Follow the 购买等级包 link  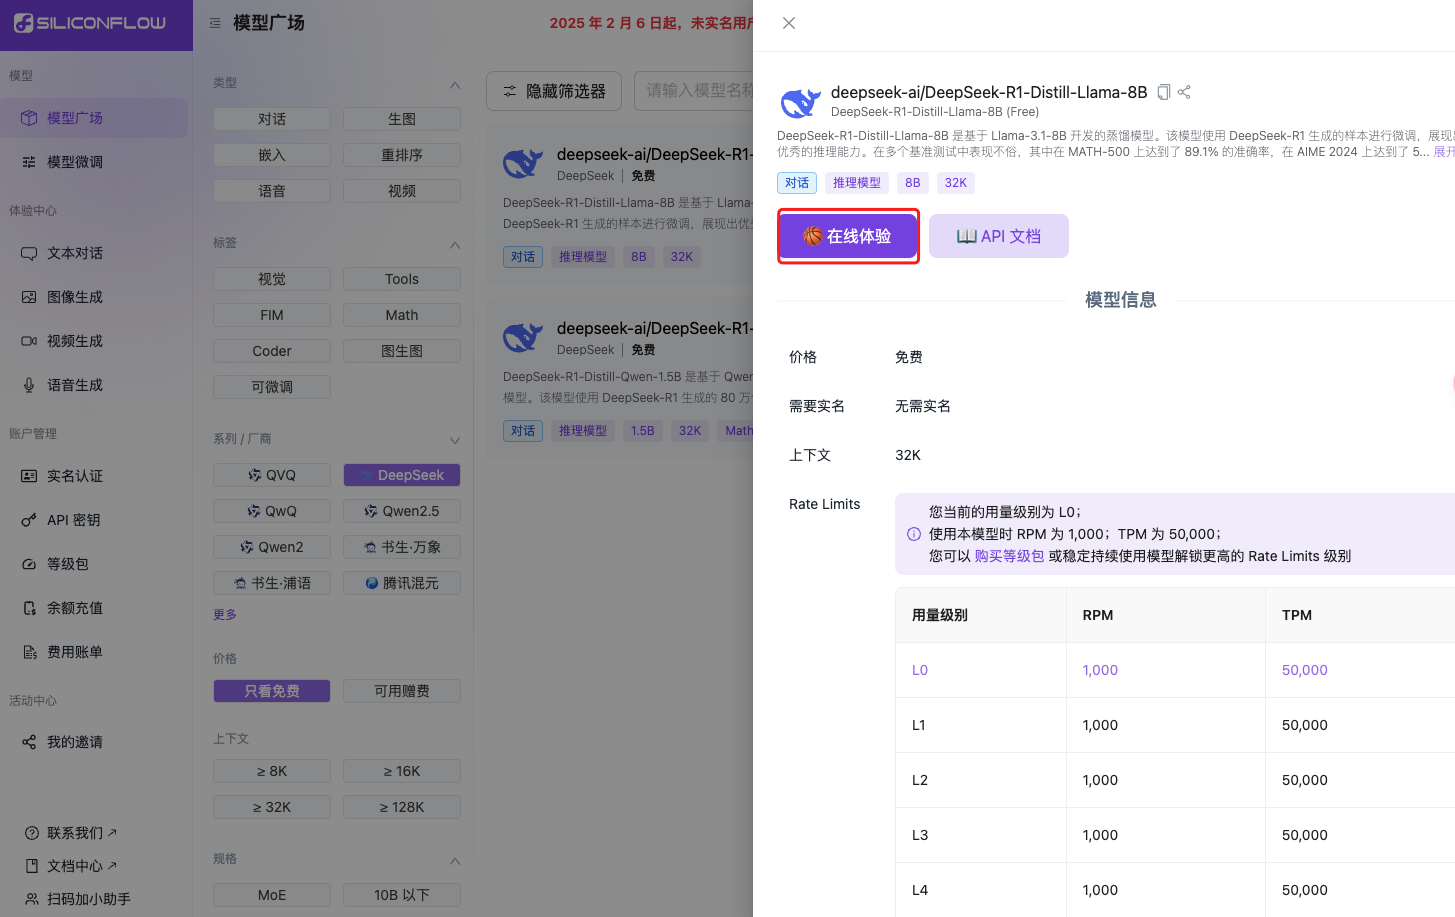click(x=1009, y=556)
